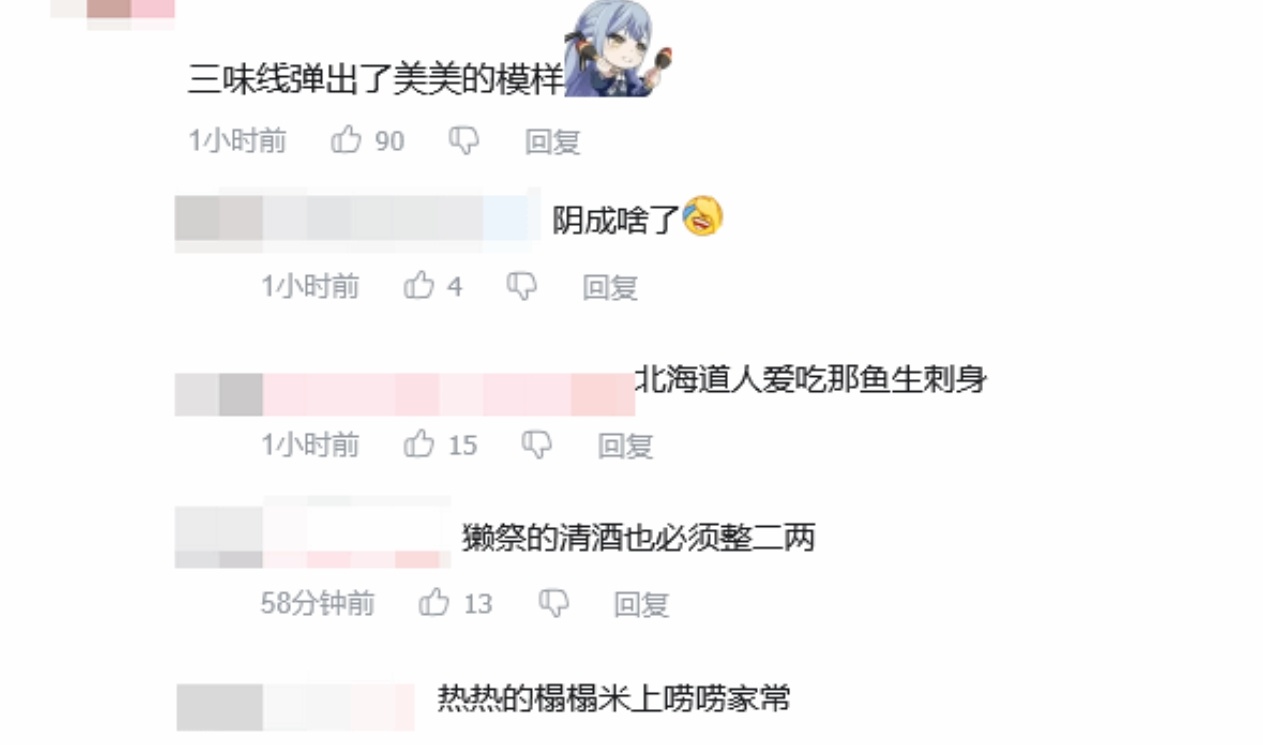Open blurred pink username before 北海道人
Image resolution: width=1263 pixels, height=745 pixels.
(x=405, y=394)
